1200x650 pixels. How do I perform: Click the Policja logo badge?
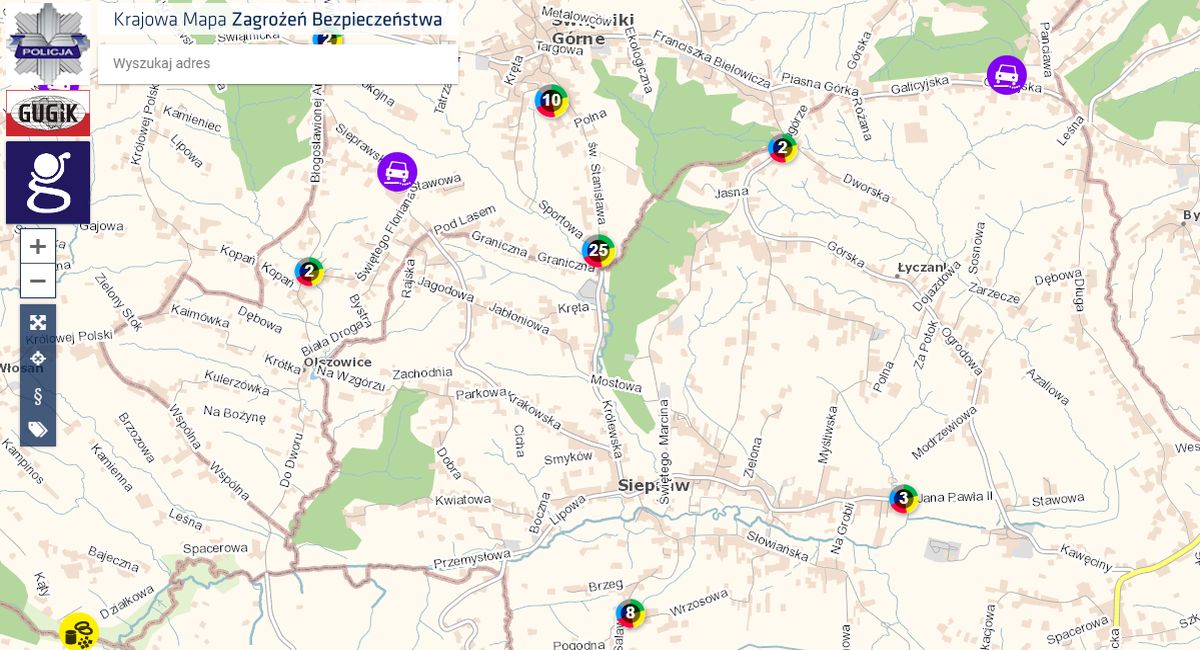(48, 43)
